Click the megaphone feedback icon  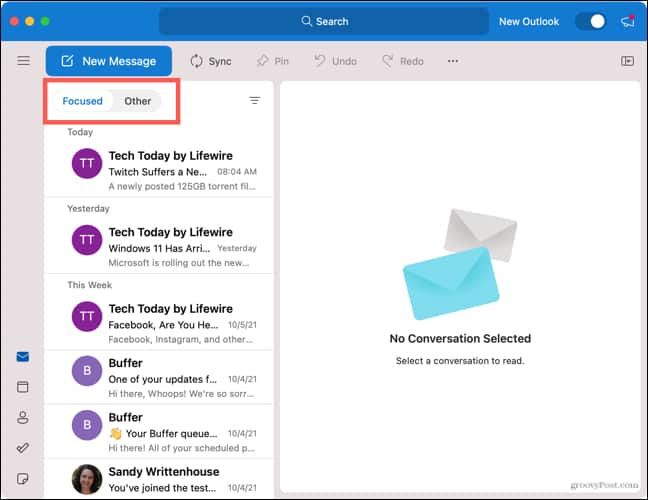tap(627, 21)
